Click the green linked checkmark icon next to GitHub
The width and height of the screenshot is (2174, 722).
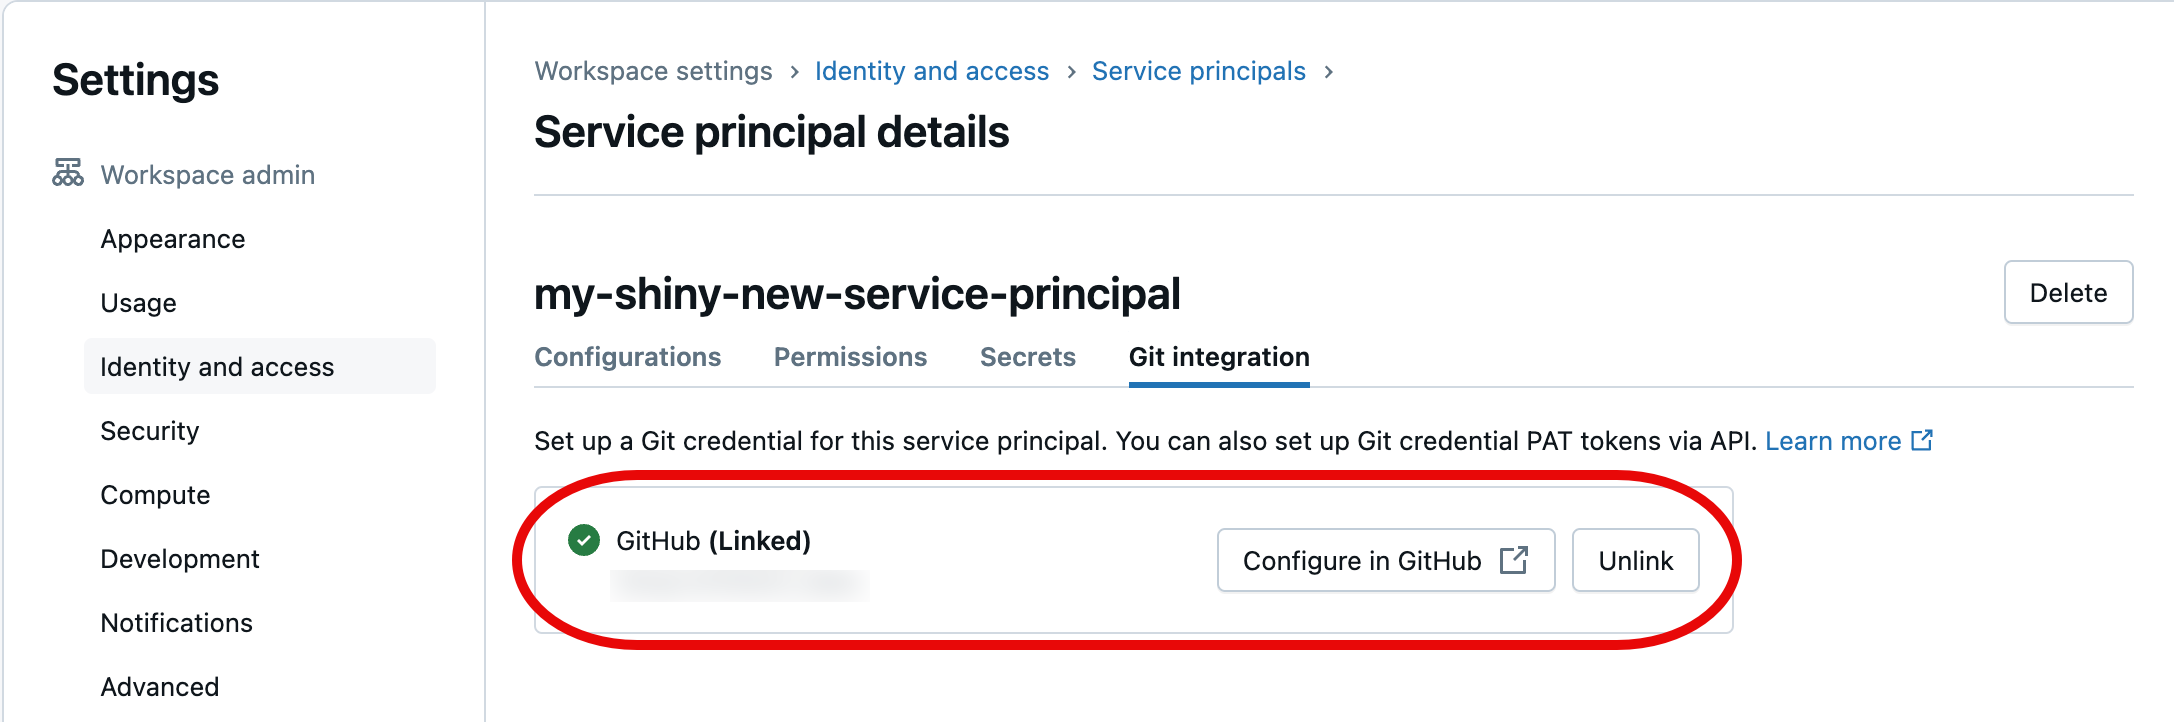582,540
